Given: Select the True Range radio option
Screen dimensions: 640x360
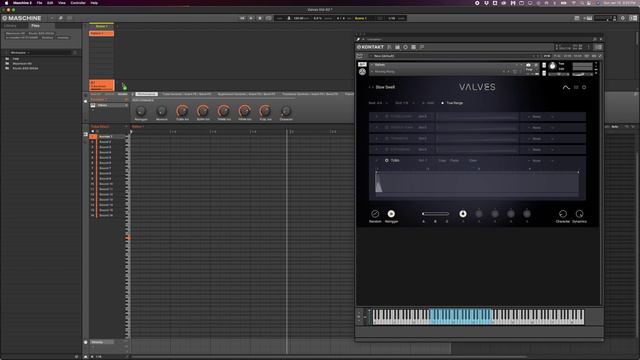Looking at the screenshot, I should (452, 103).
